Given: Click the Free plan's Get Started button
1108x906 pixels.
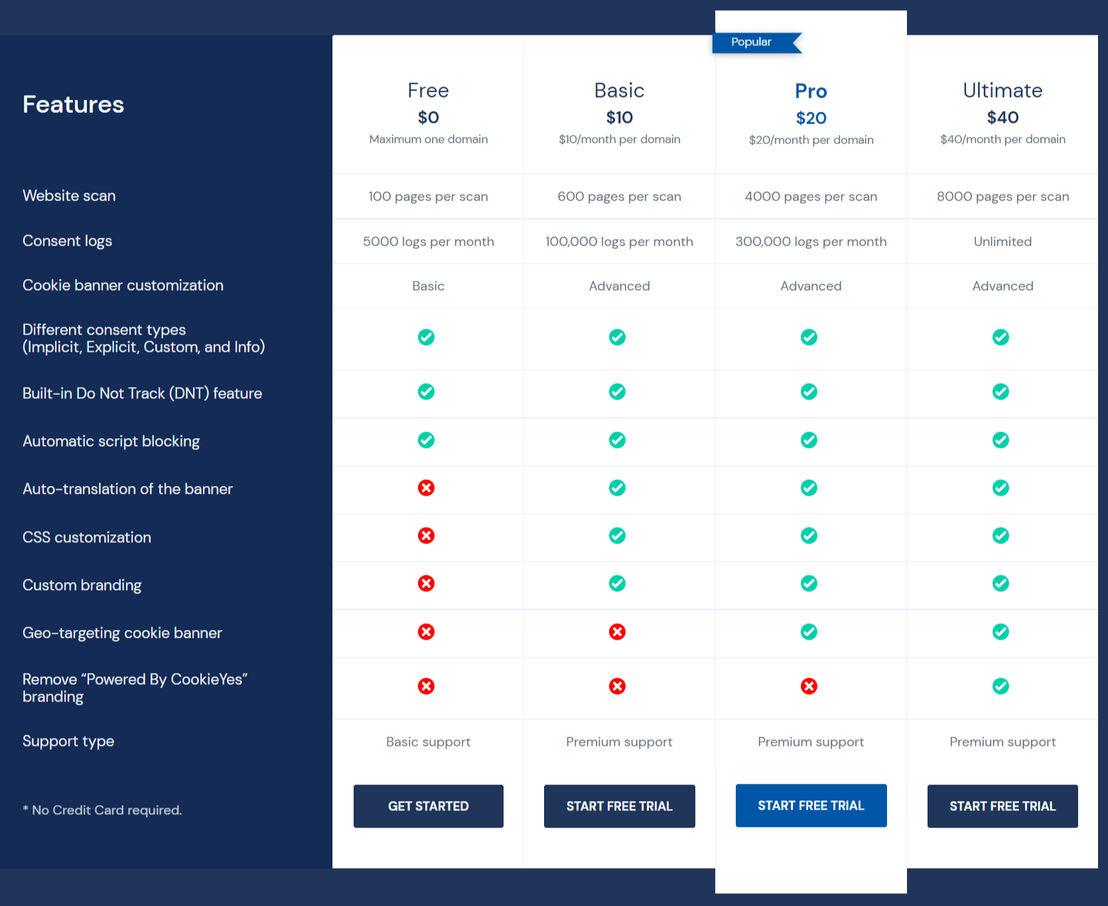Looking at the screenshot, I should [x=428, y=806].
